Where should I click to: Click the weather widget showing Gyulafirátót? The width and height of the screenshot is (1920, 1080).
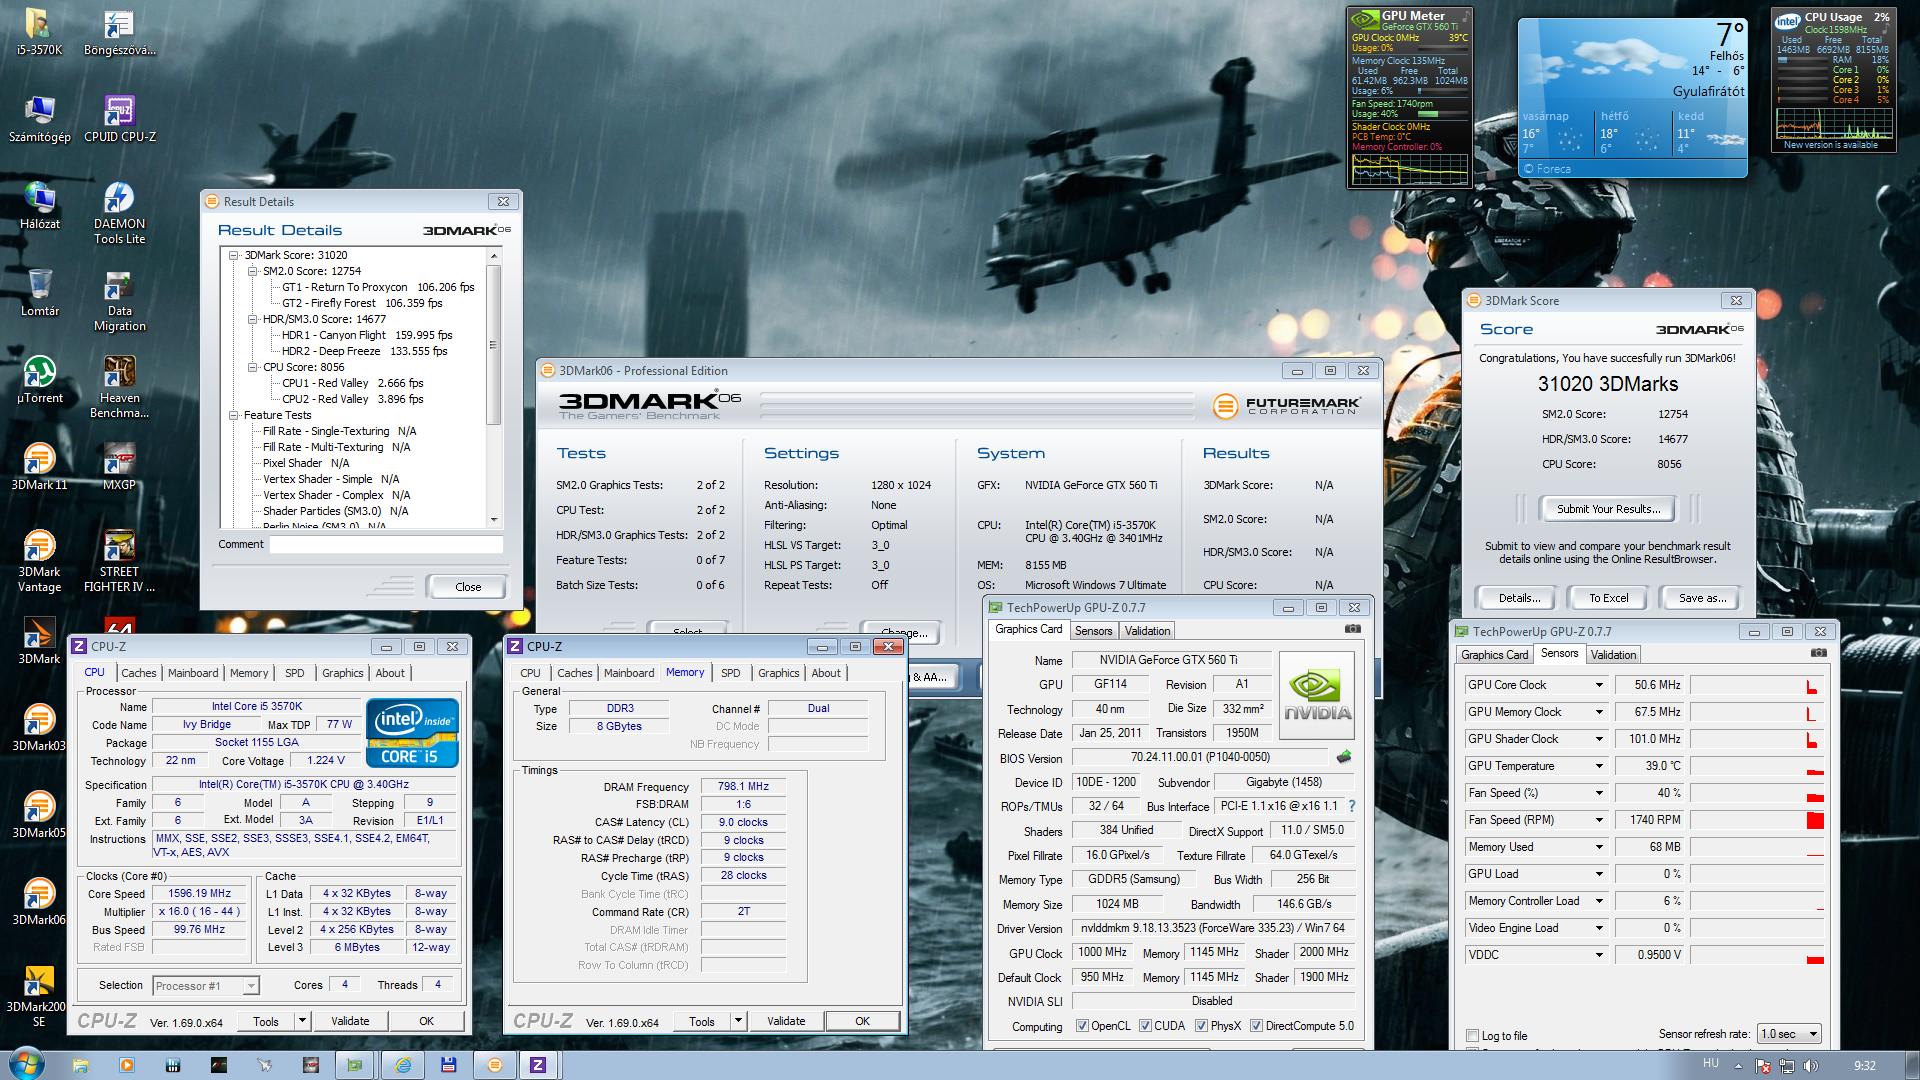1632,97
